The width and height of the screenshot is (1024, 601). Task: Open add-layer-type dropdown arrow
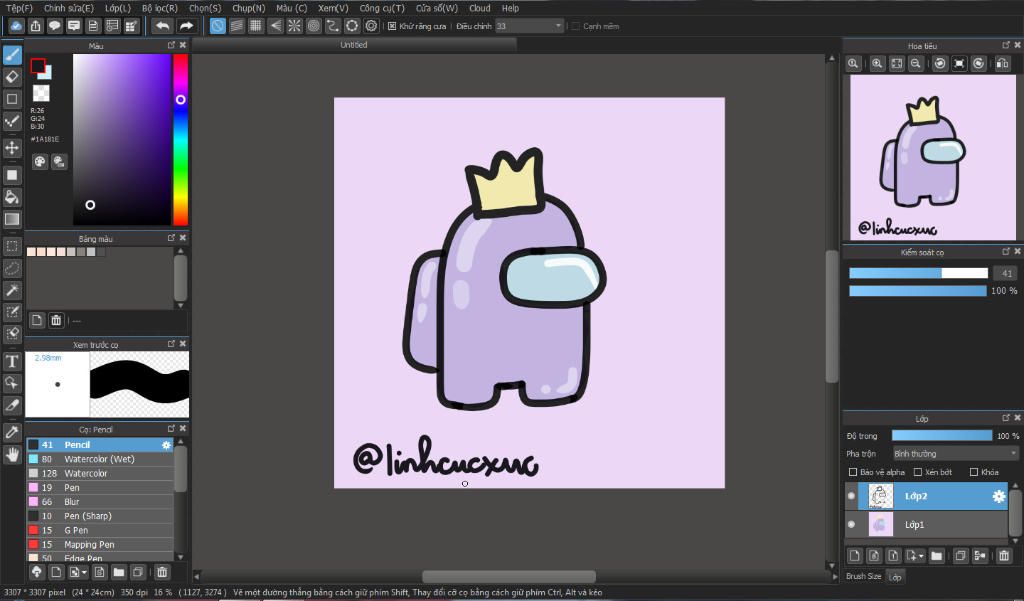[x=921, y=556]
